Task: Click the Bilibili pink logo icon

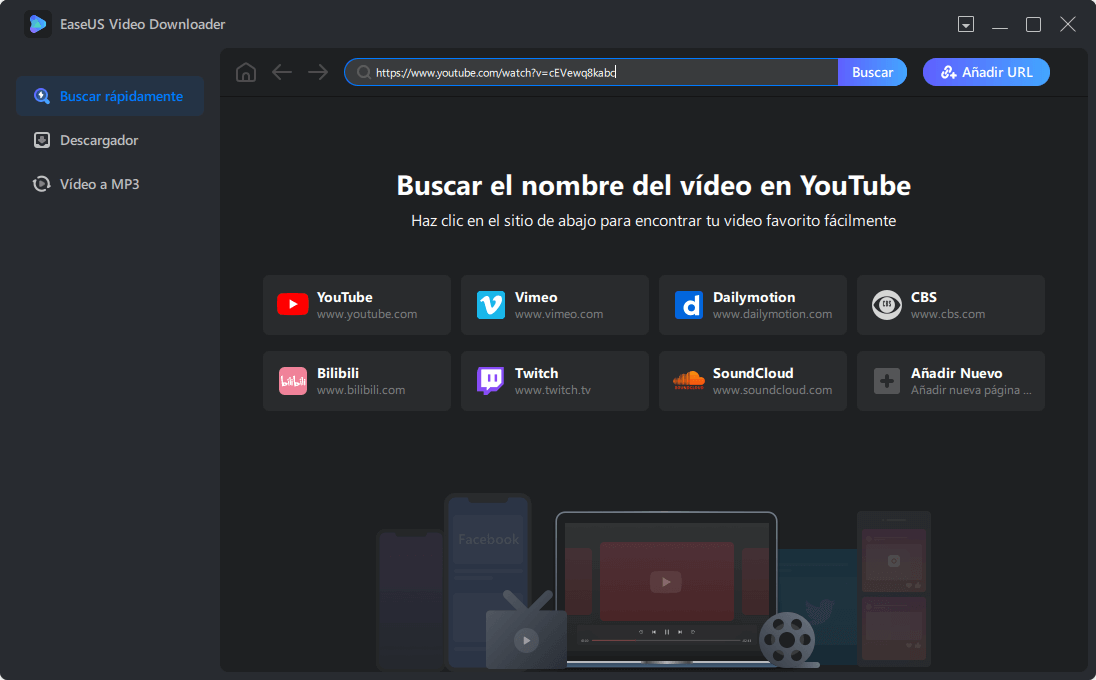Action: pyautogui.click(x=292, y=381)
